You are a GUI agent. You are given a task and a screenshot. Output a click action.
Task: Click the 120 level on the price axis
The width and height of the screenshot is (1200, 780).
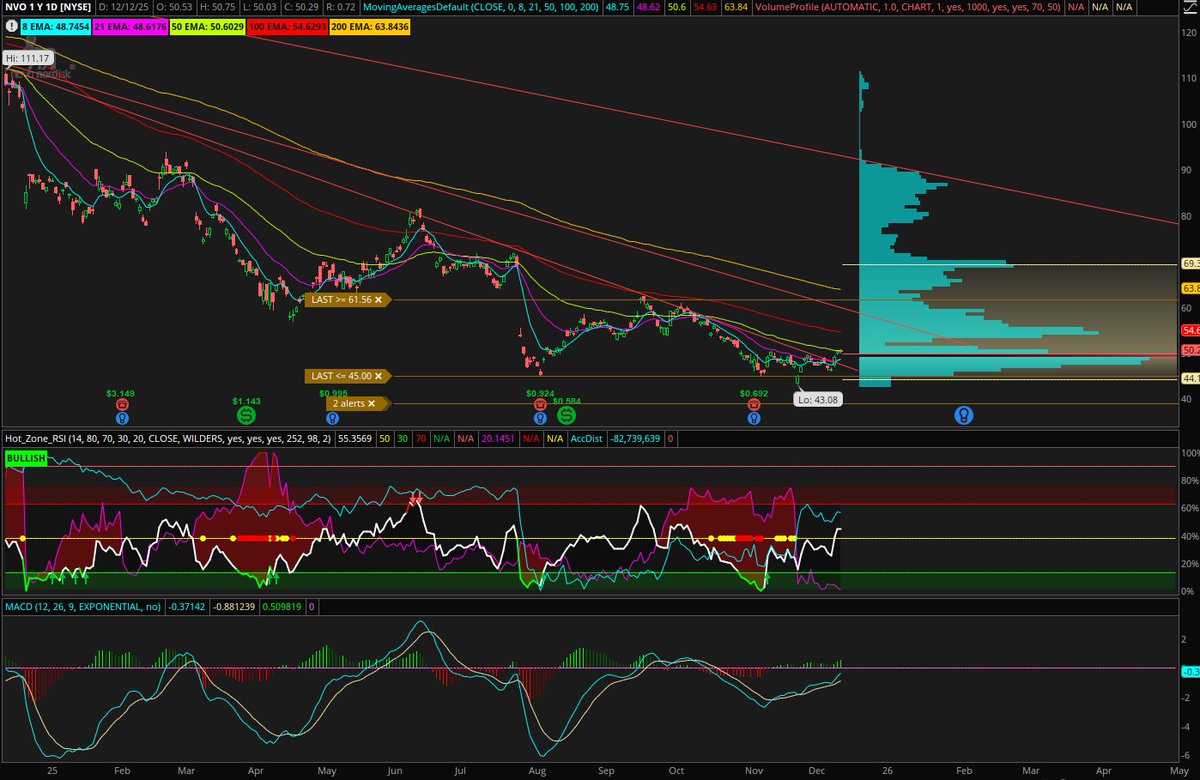[x=1189, y=32]
